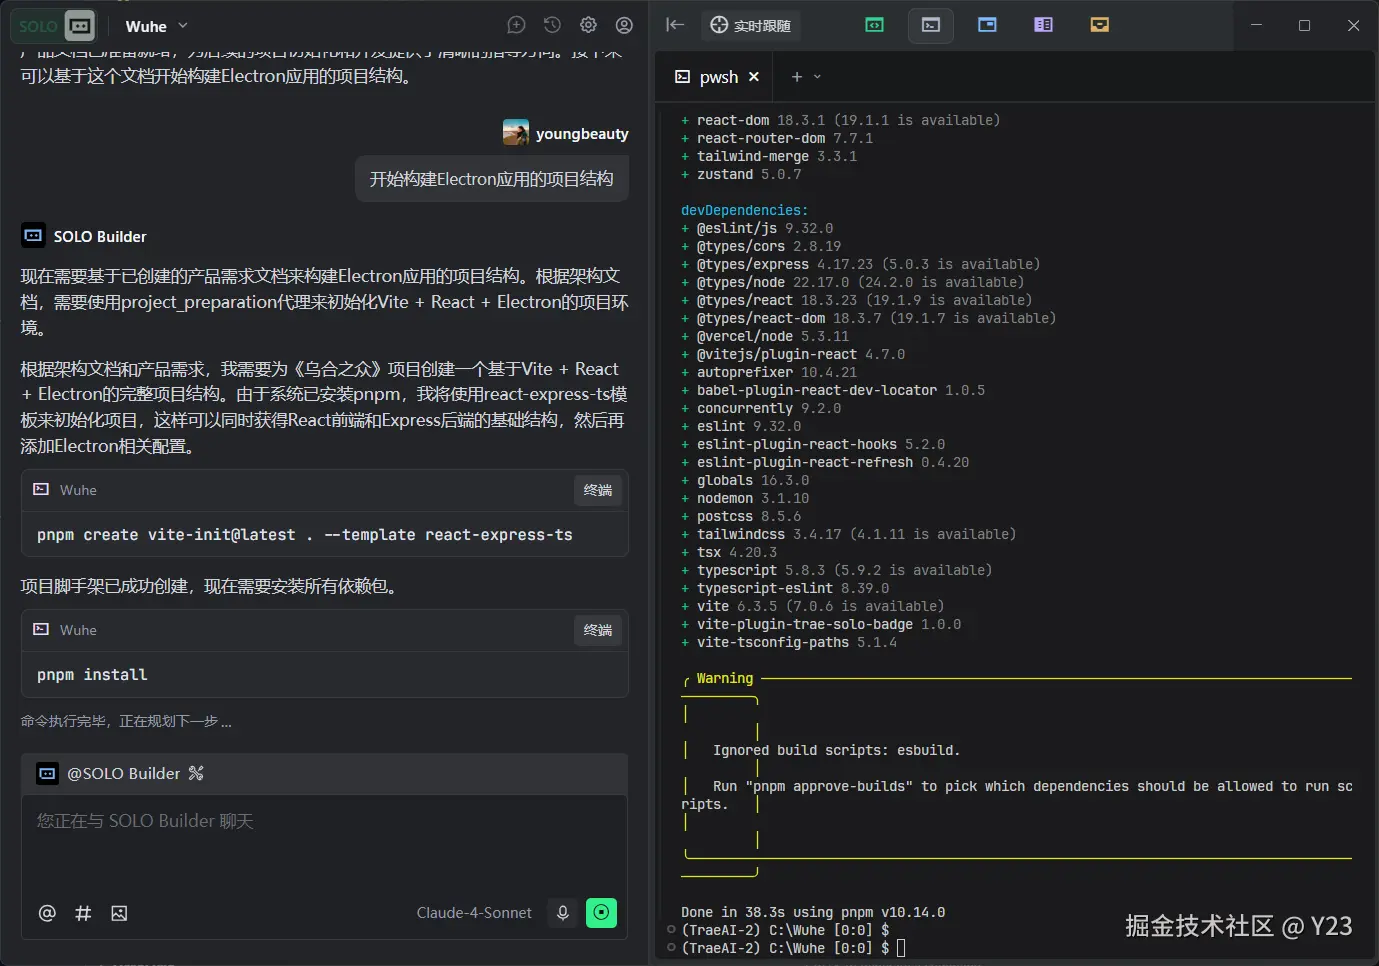The image size is (1379, 966).
Task: Collapse the right panel with arrow icon
Action: [675, 25]
